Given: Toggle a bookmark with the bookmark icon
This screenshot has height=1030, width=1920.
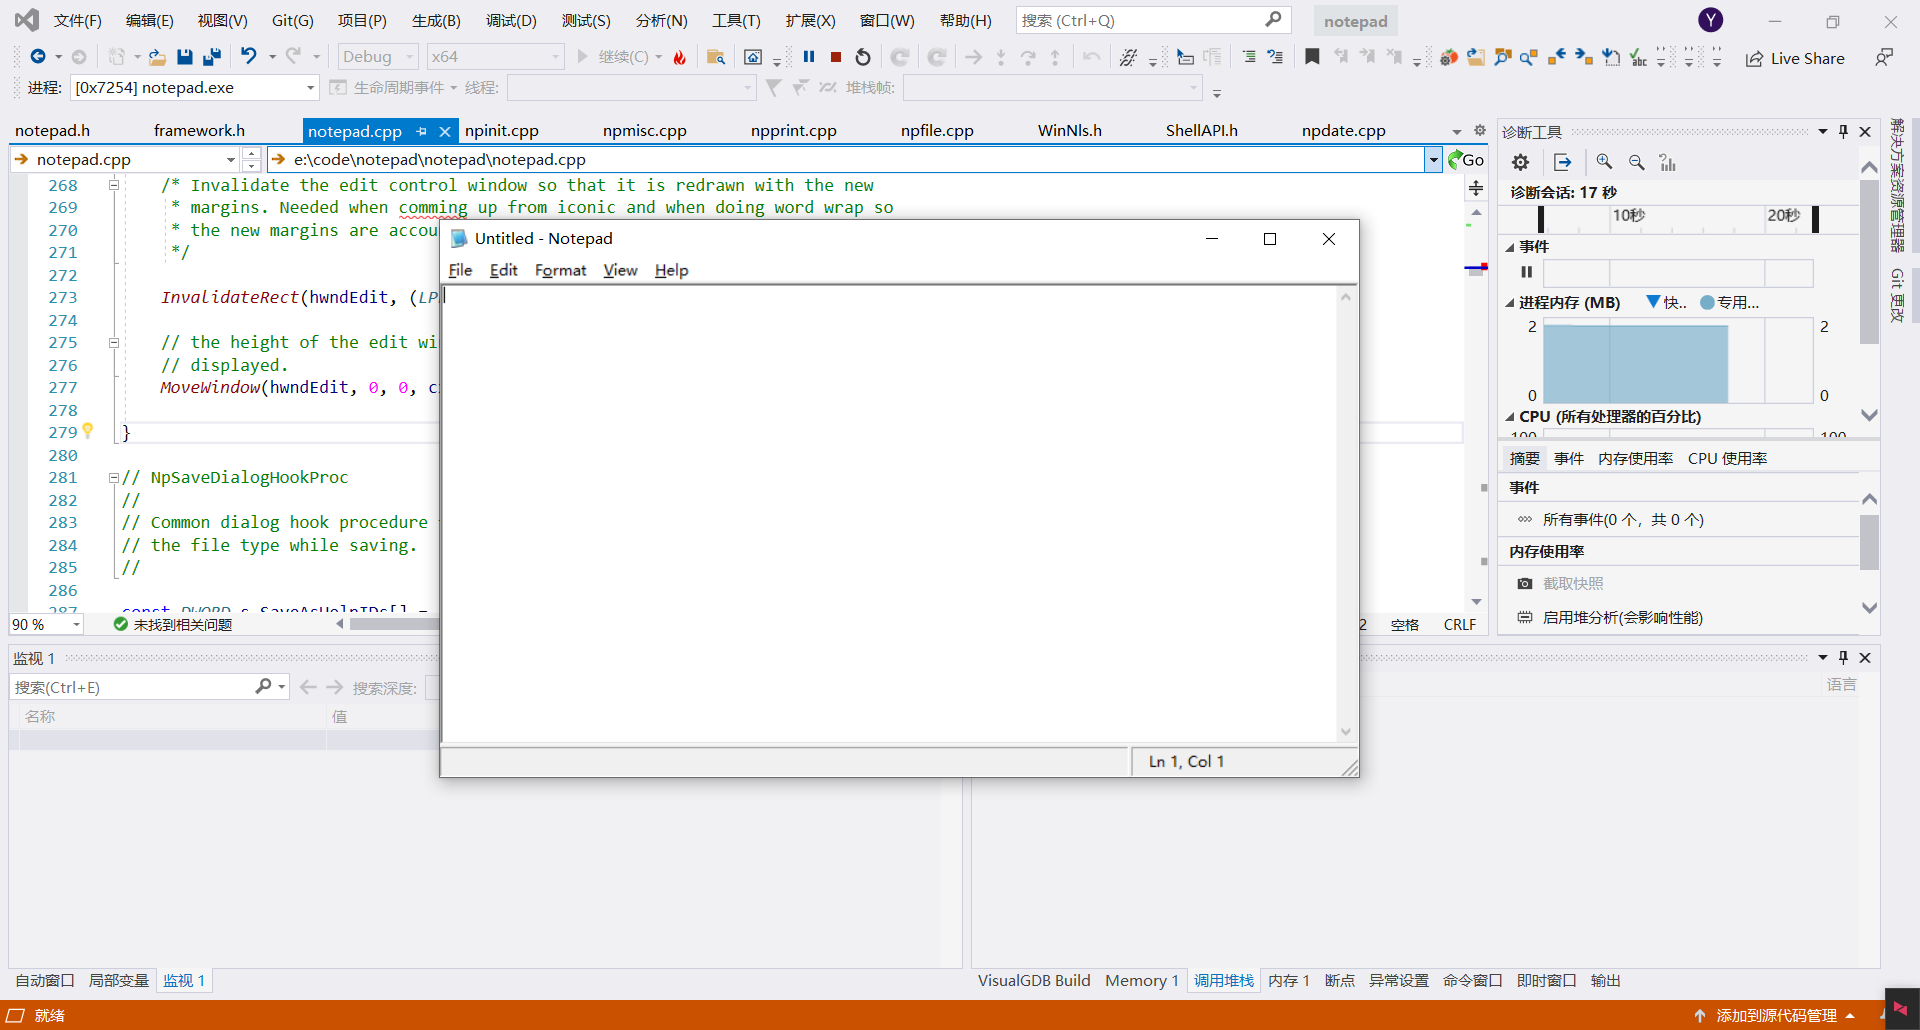Looking at the screenshot, I should click(1312, 57).
